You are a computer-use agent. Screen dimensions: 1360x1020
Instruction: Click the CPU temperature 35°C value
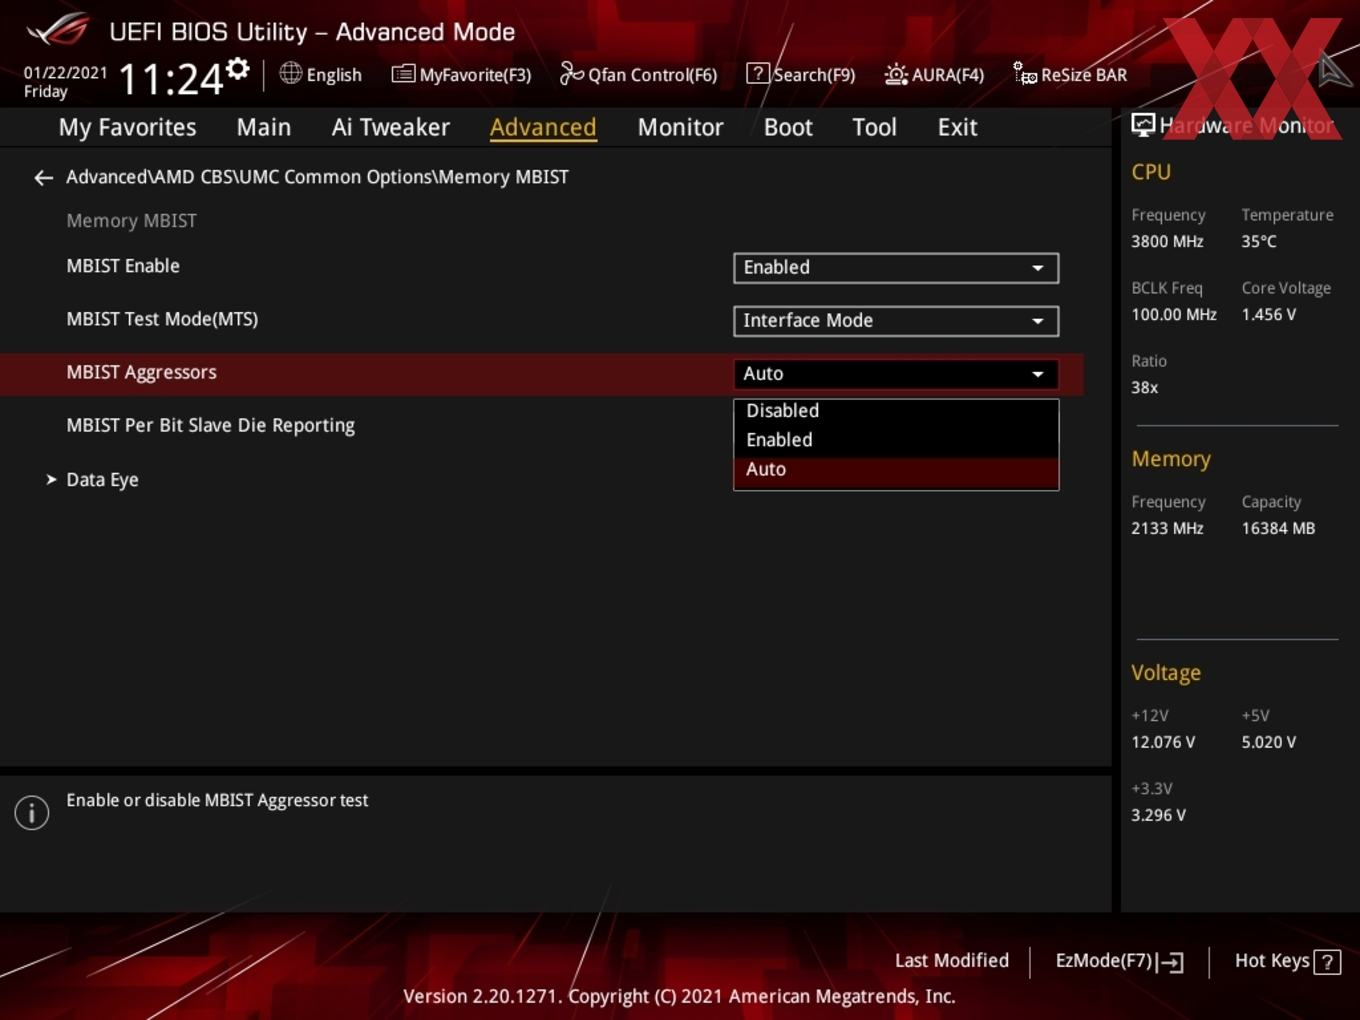tap(1259, 242)
